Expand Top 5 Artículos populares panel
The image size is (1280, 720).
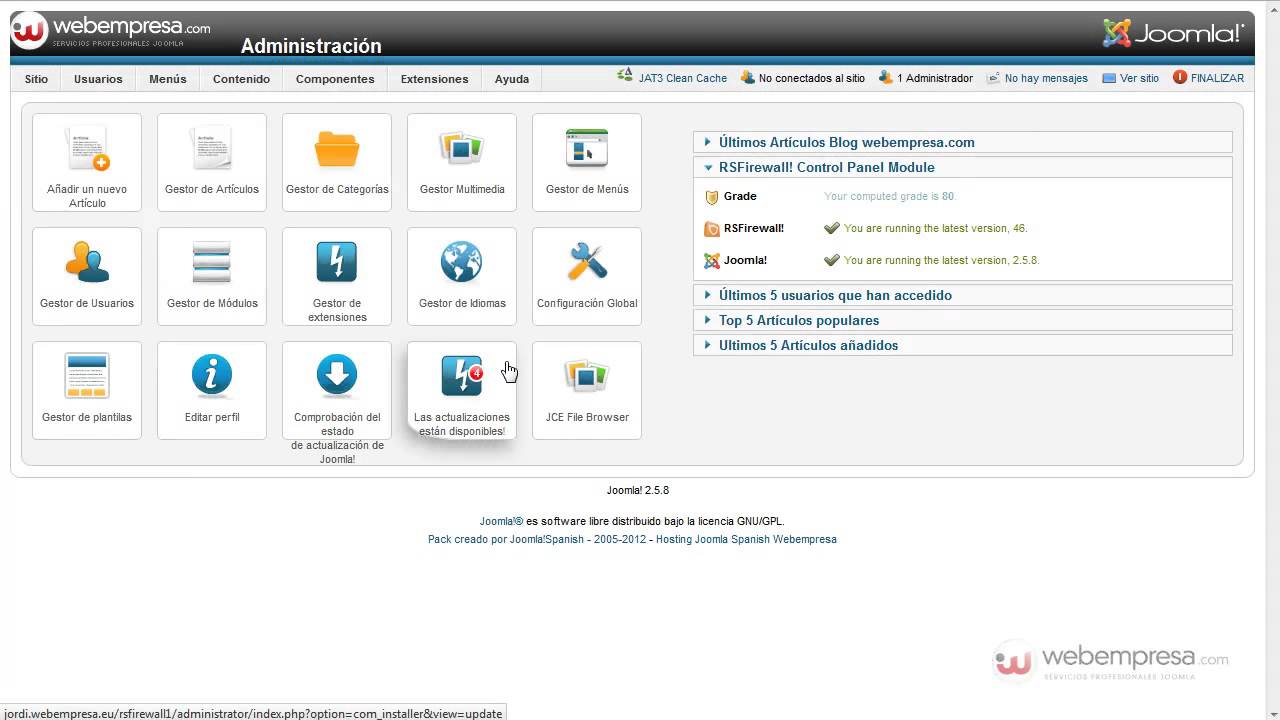962,320
